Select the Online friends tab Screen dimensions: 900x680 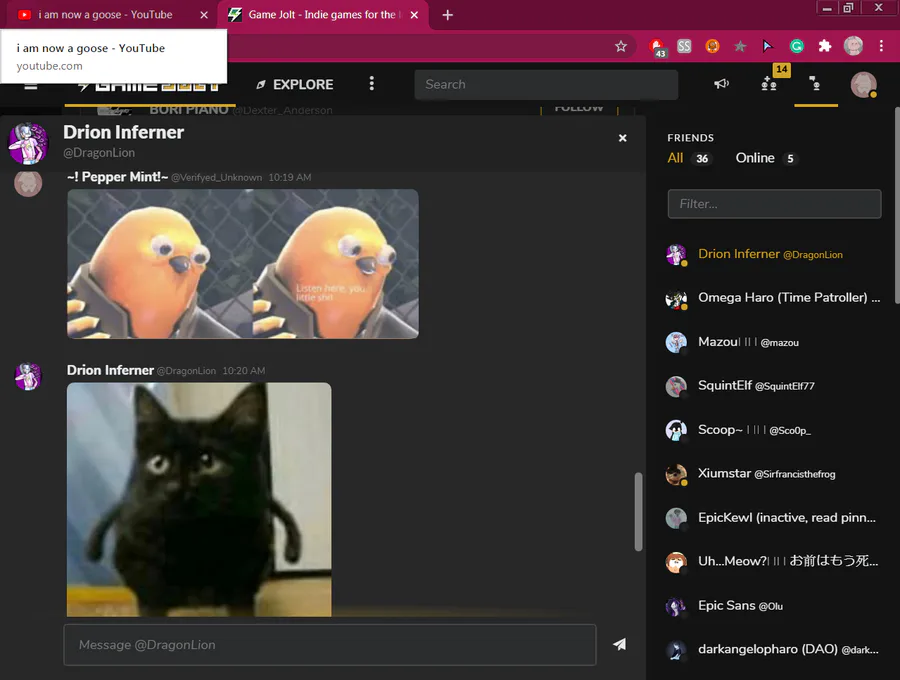click(x=755, y=158)
